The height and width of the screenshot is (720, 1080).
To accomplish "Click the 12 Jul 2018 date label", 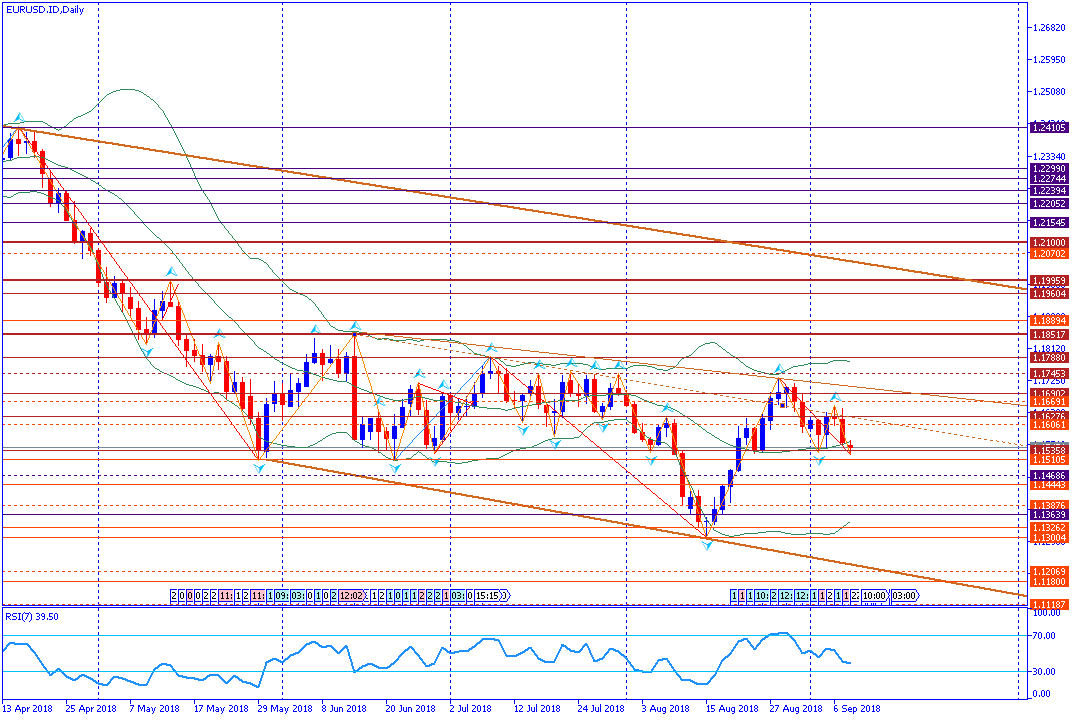I will (x=537, y=709).
